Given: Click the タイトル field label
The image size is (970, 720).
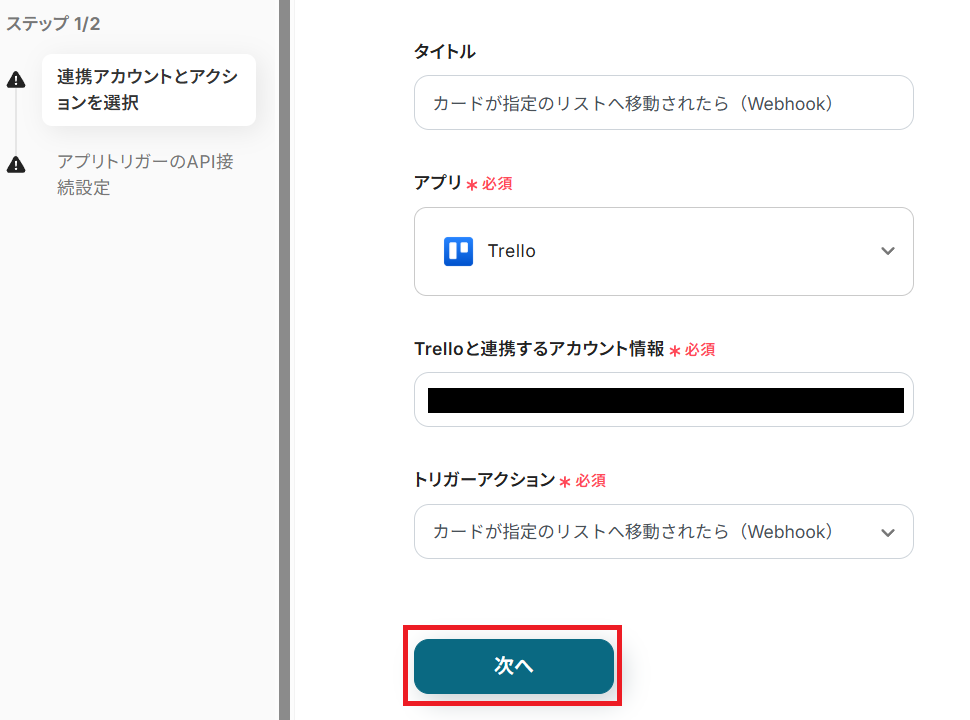Looking at the screenshot, I should (444, 51).
